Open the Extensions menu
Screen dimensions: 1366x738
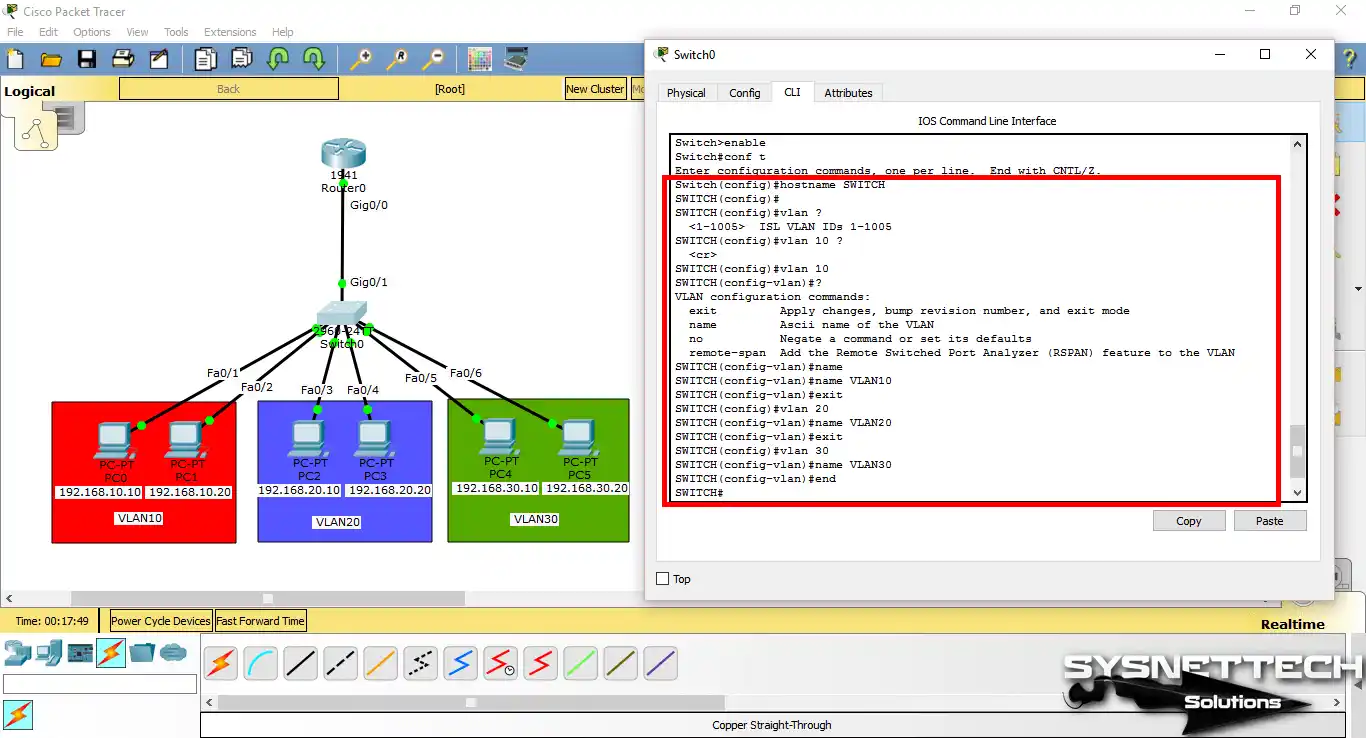click(230, 32)
